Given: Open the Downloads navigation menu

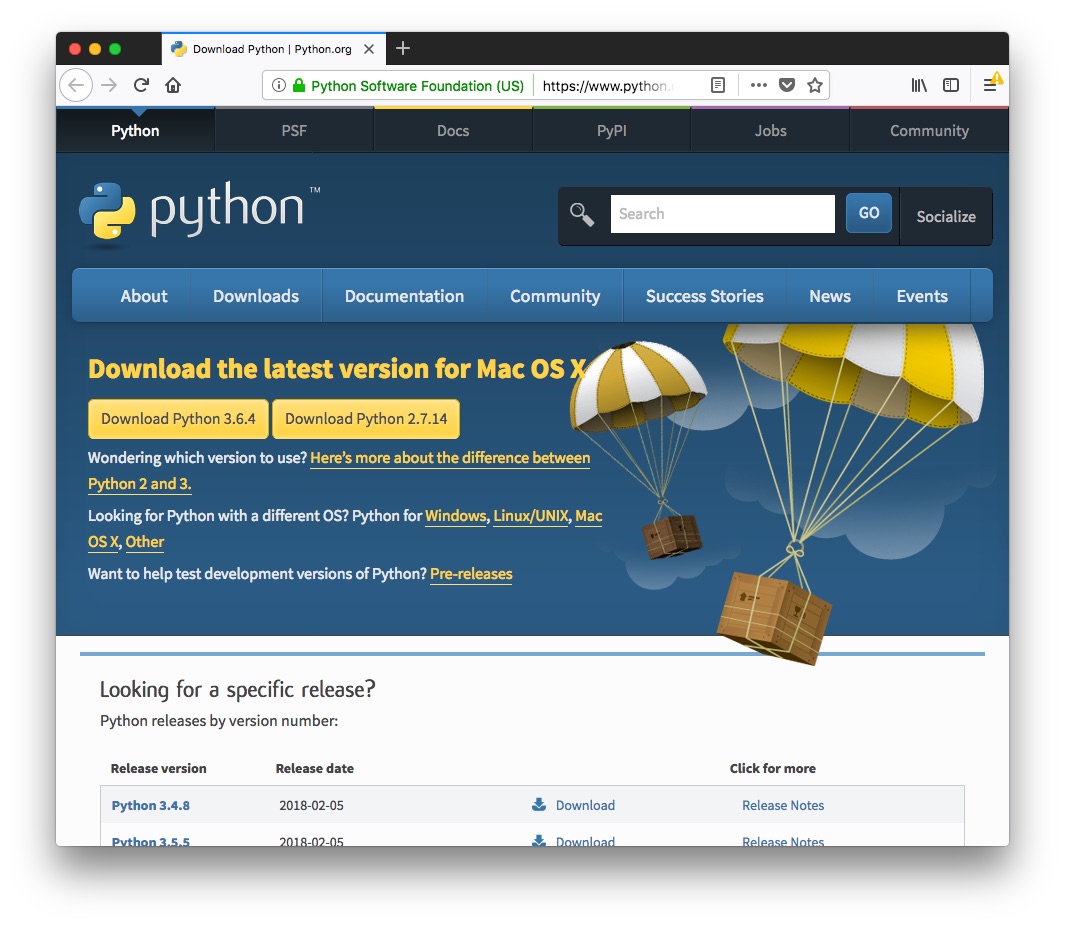Looking at the screenshot, I should [255, 295].
